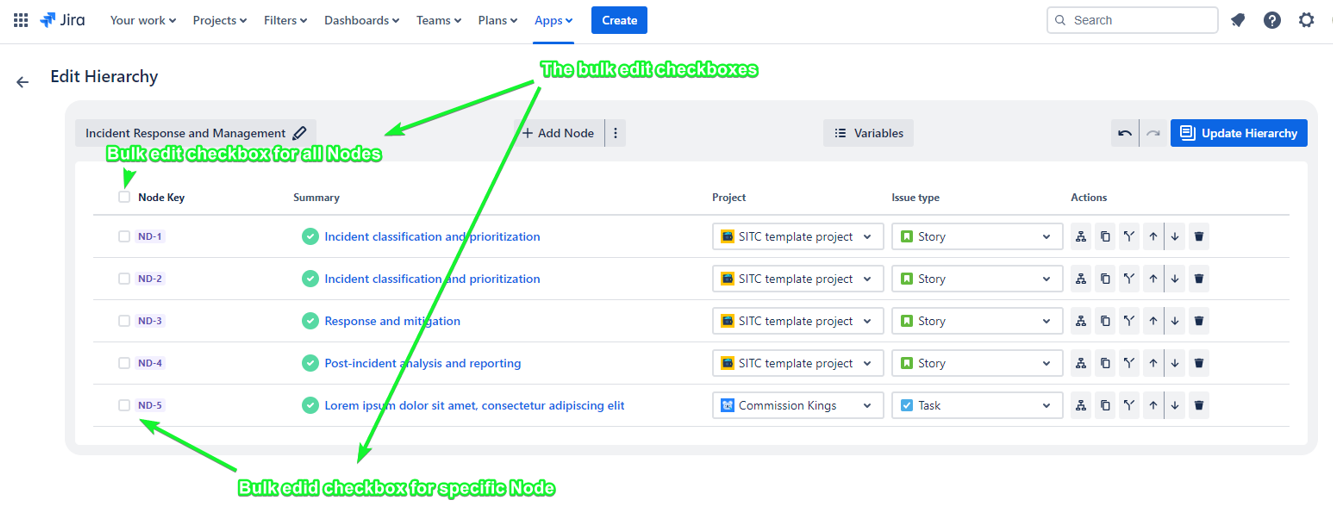Open the Add Node more options menu
This screenshot has width=1333, height=525.
tap(616, 133)
